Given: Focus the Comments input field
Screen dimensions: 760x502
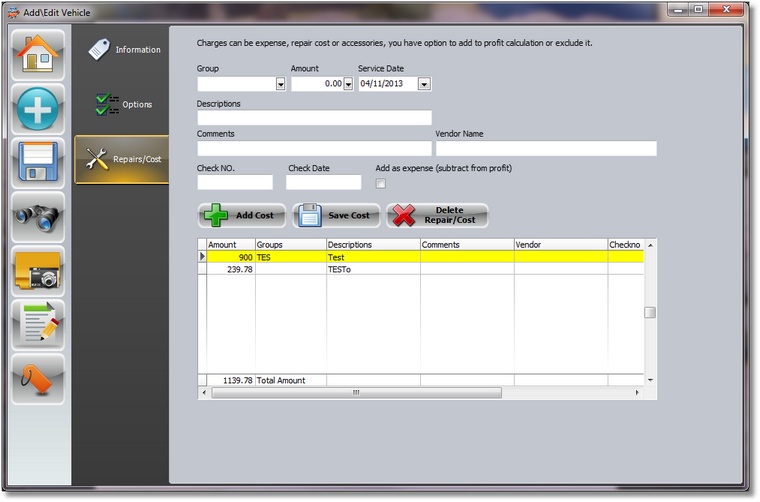Looking at the screenshot, I should click(x=314, y=148).
